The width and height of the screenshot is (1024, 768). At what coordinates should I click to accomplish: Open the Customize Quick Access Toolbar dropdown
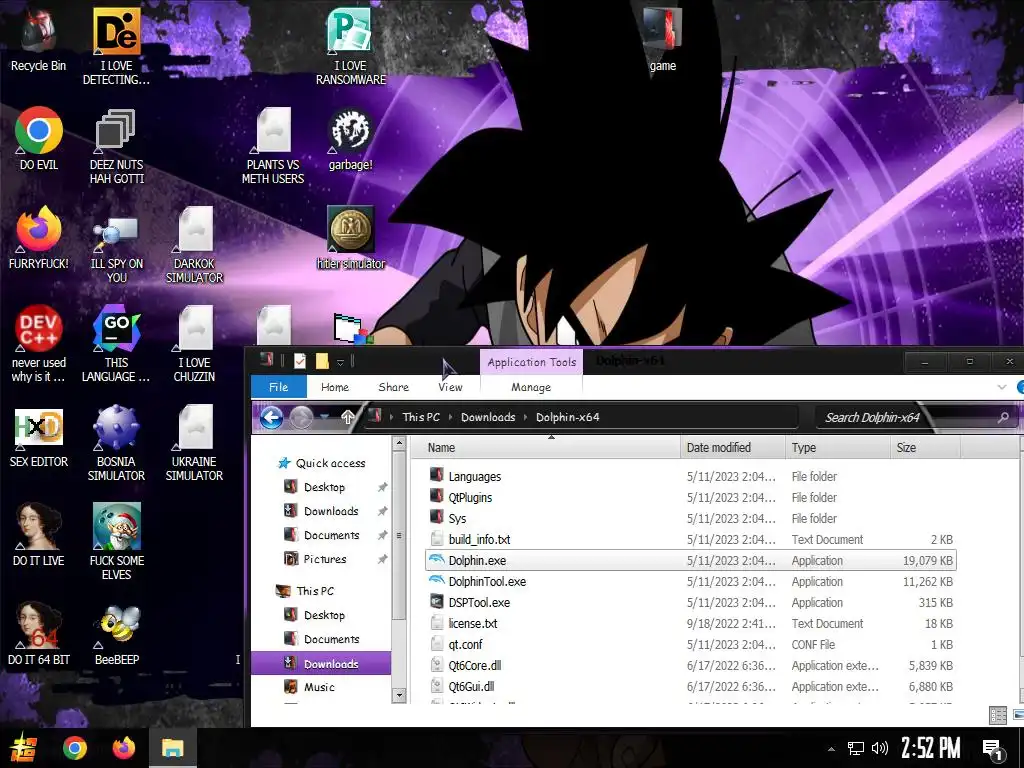[x=340, y=362]
